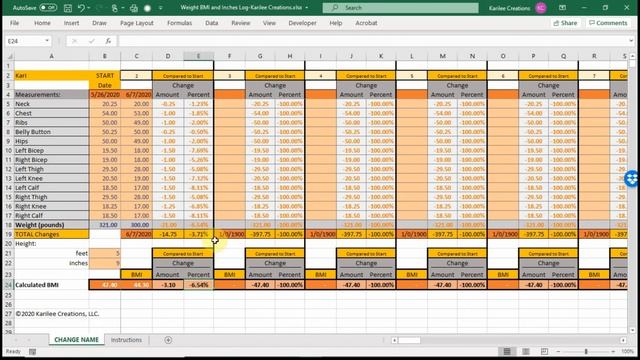Image resolution: width=640 pixels, height=360 pixels.
Task: Open the File menu
Action: pyautogui.click(x=14, y=23)
